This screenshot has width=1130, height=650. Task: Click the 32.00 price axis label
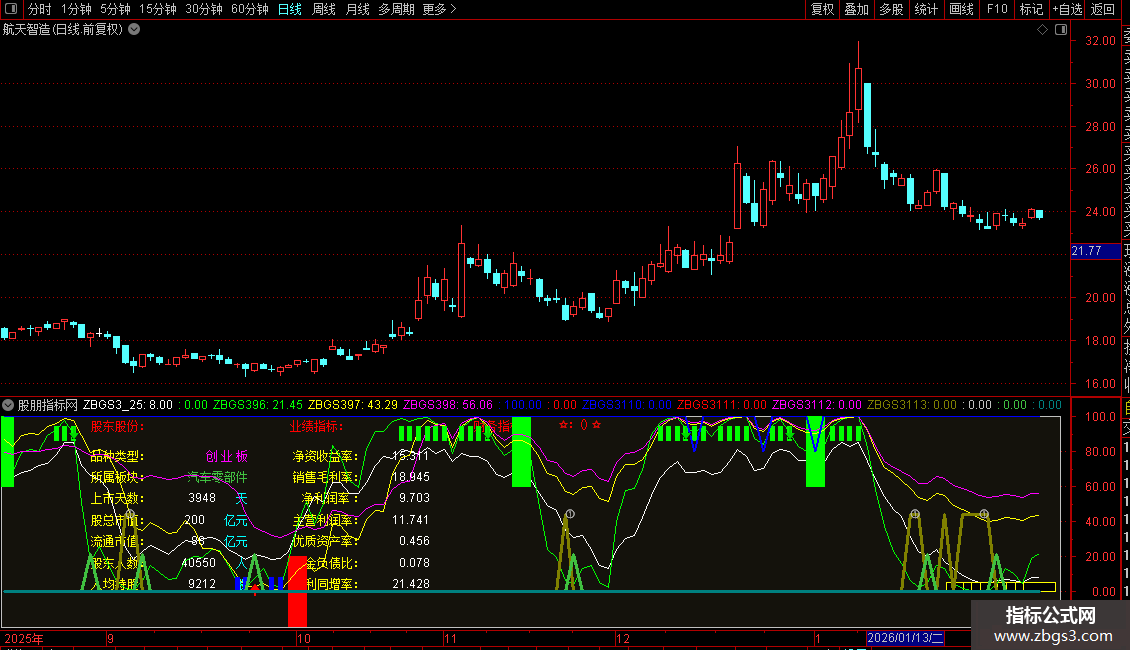coord(1100,41)
